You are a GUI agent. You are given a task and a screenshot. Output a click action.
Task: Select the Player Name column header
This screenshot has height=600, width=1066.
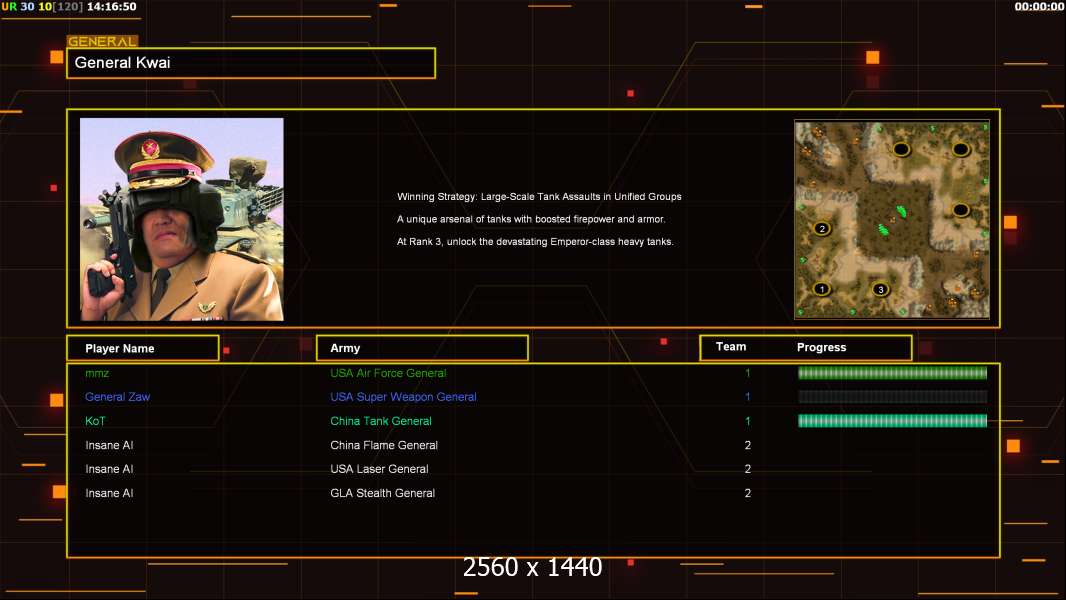[142, 348]
